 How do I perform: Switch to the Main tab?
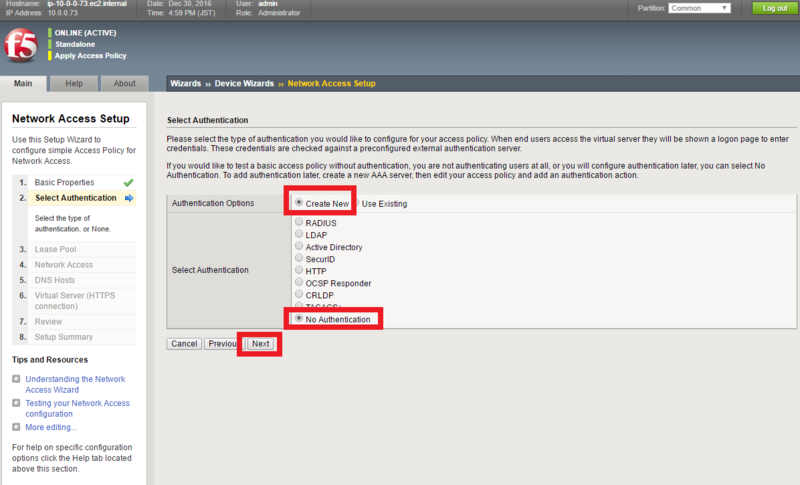(23, 84)
